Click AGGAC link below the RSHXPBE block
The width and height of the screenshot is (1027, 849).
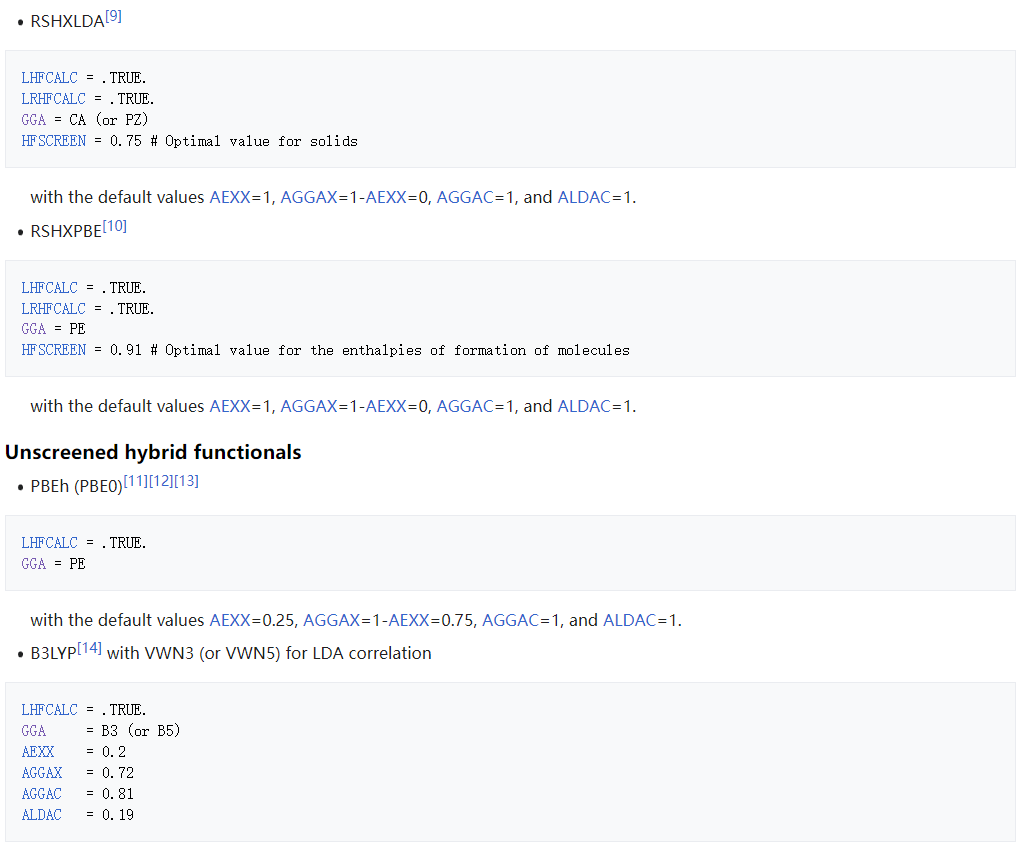pos(465,406)
